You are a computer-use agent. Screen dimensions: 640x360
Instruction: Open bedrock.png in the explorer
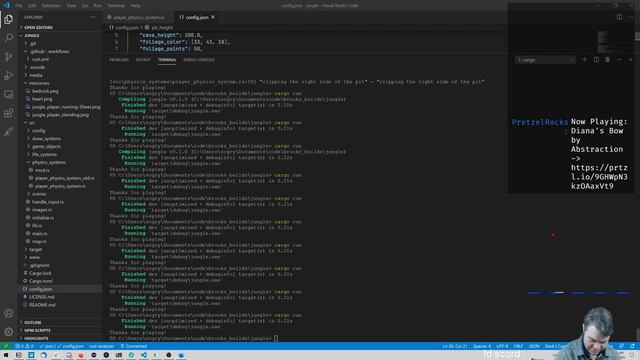(x=45, y=91)
